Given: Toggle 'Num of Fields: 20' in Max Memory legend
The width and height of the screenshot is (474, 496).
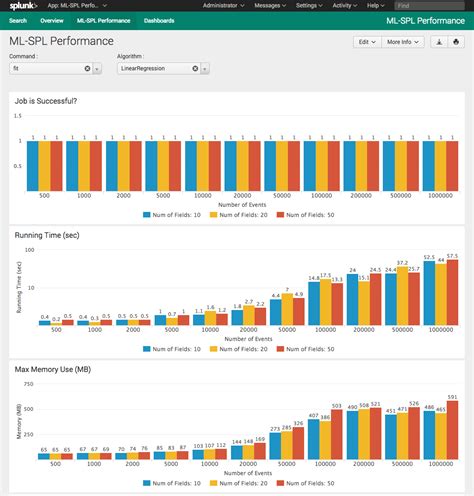Looking at the screenshot, I should tap(239, 483).
